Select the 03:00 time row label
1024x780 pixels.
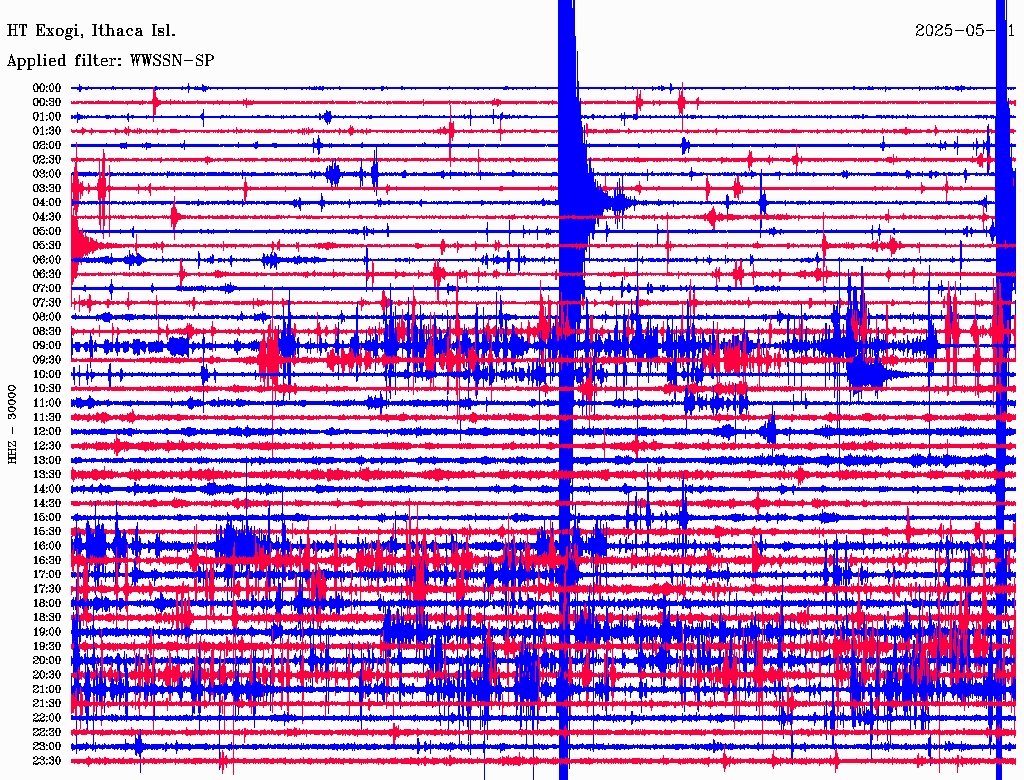coord(47,174)
